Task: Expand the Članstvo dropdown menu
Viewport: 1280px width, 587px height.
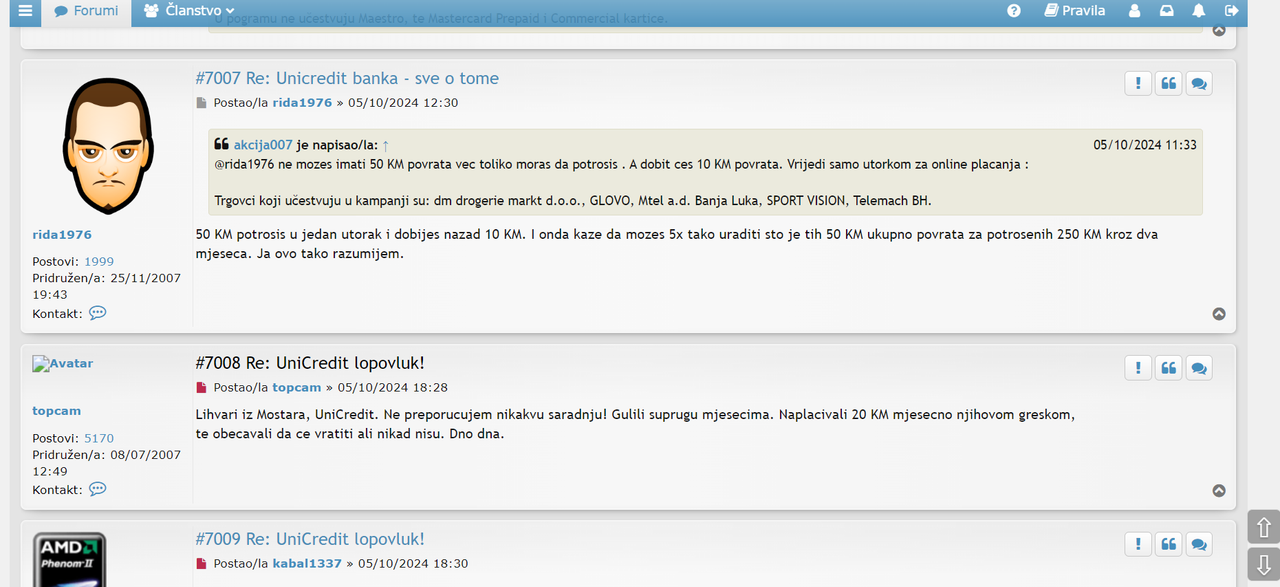Action: click(x=189, y=11)
